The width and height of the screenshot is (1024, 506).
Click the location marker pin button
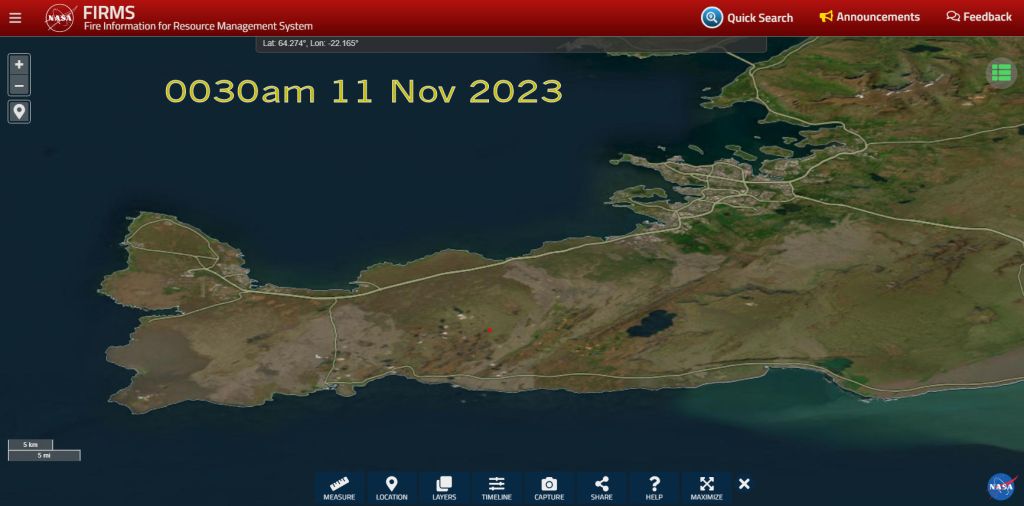[19, 111]
